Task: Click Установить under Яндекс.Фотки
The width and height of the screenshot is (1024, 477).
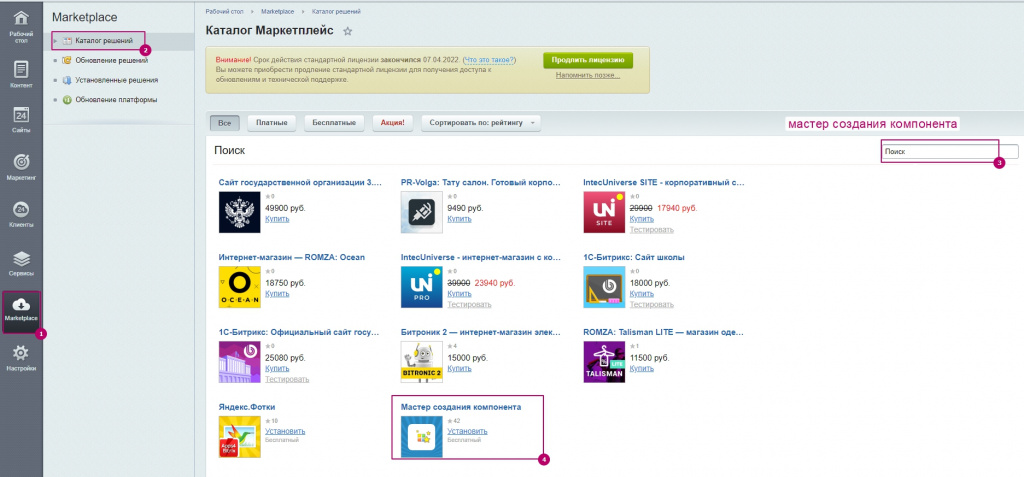Action: click(285, 431)
